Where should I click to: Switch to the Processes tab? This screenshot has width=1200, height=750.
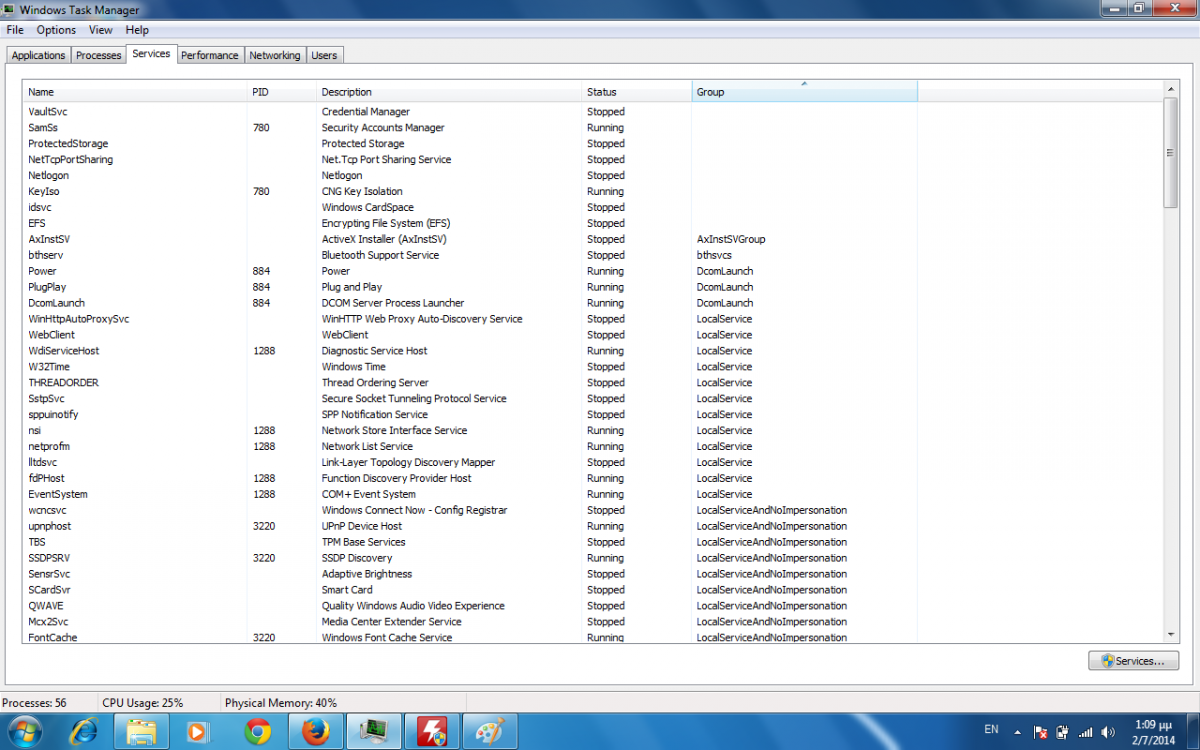click(x=99, y=55)
